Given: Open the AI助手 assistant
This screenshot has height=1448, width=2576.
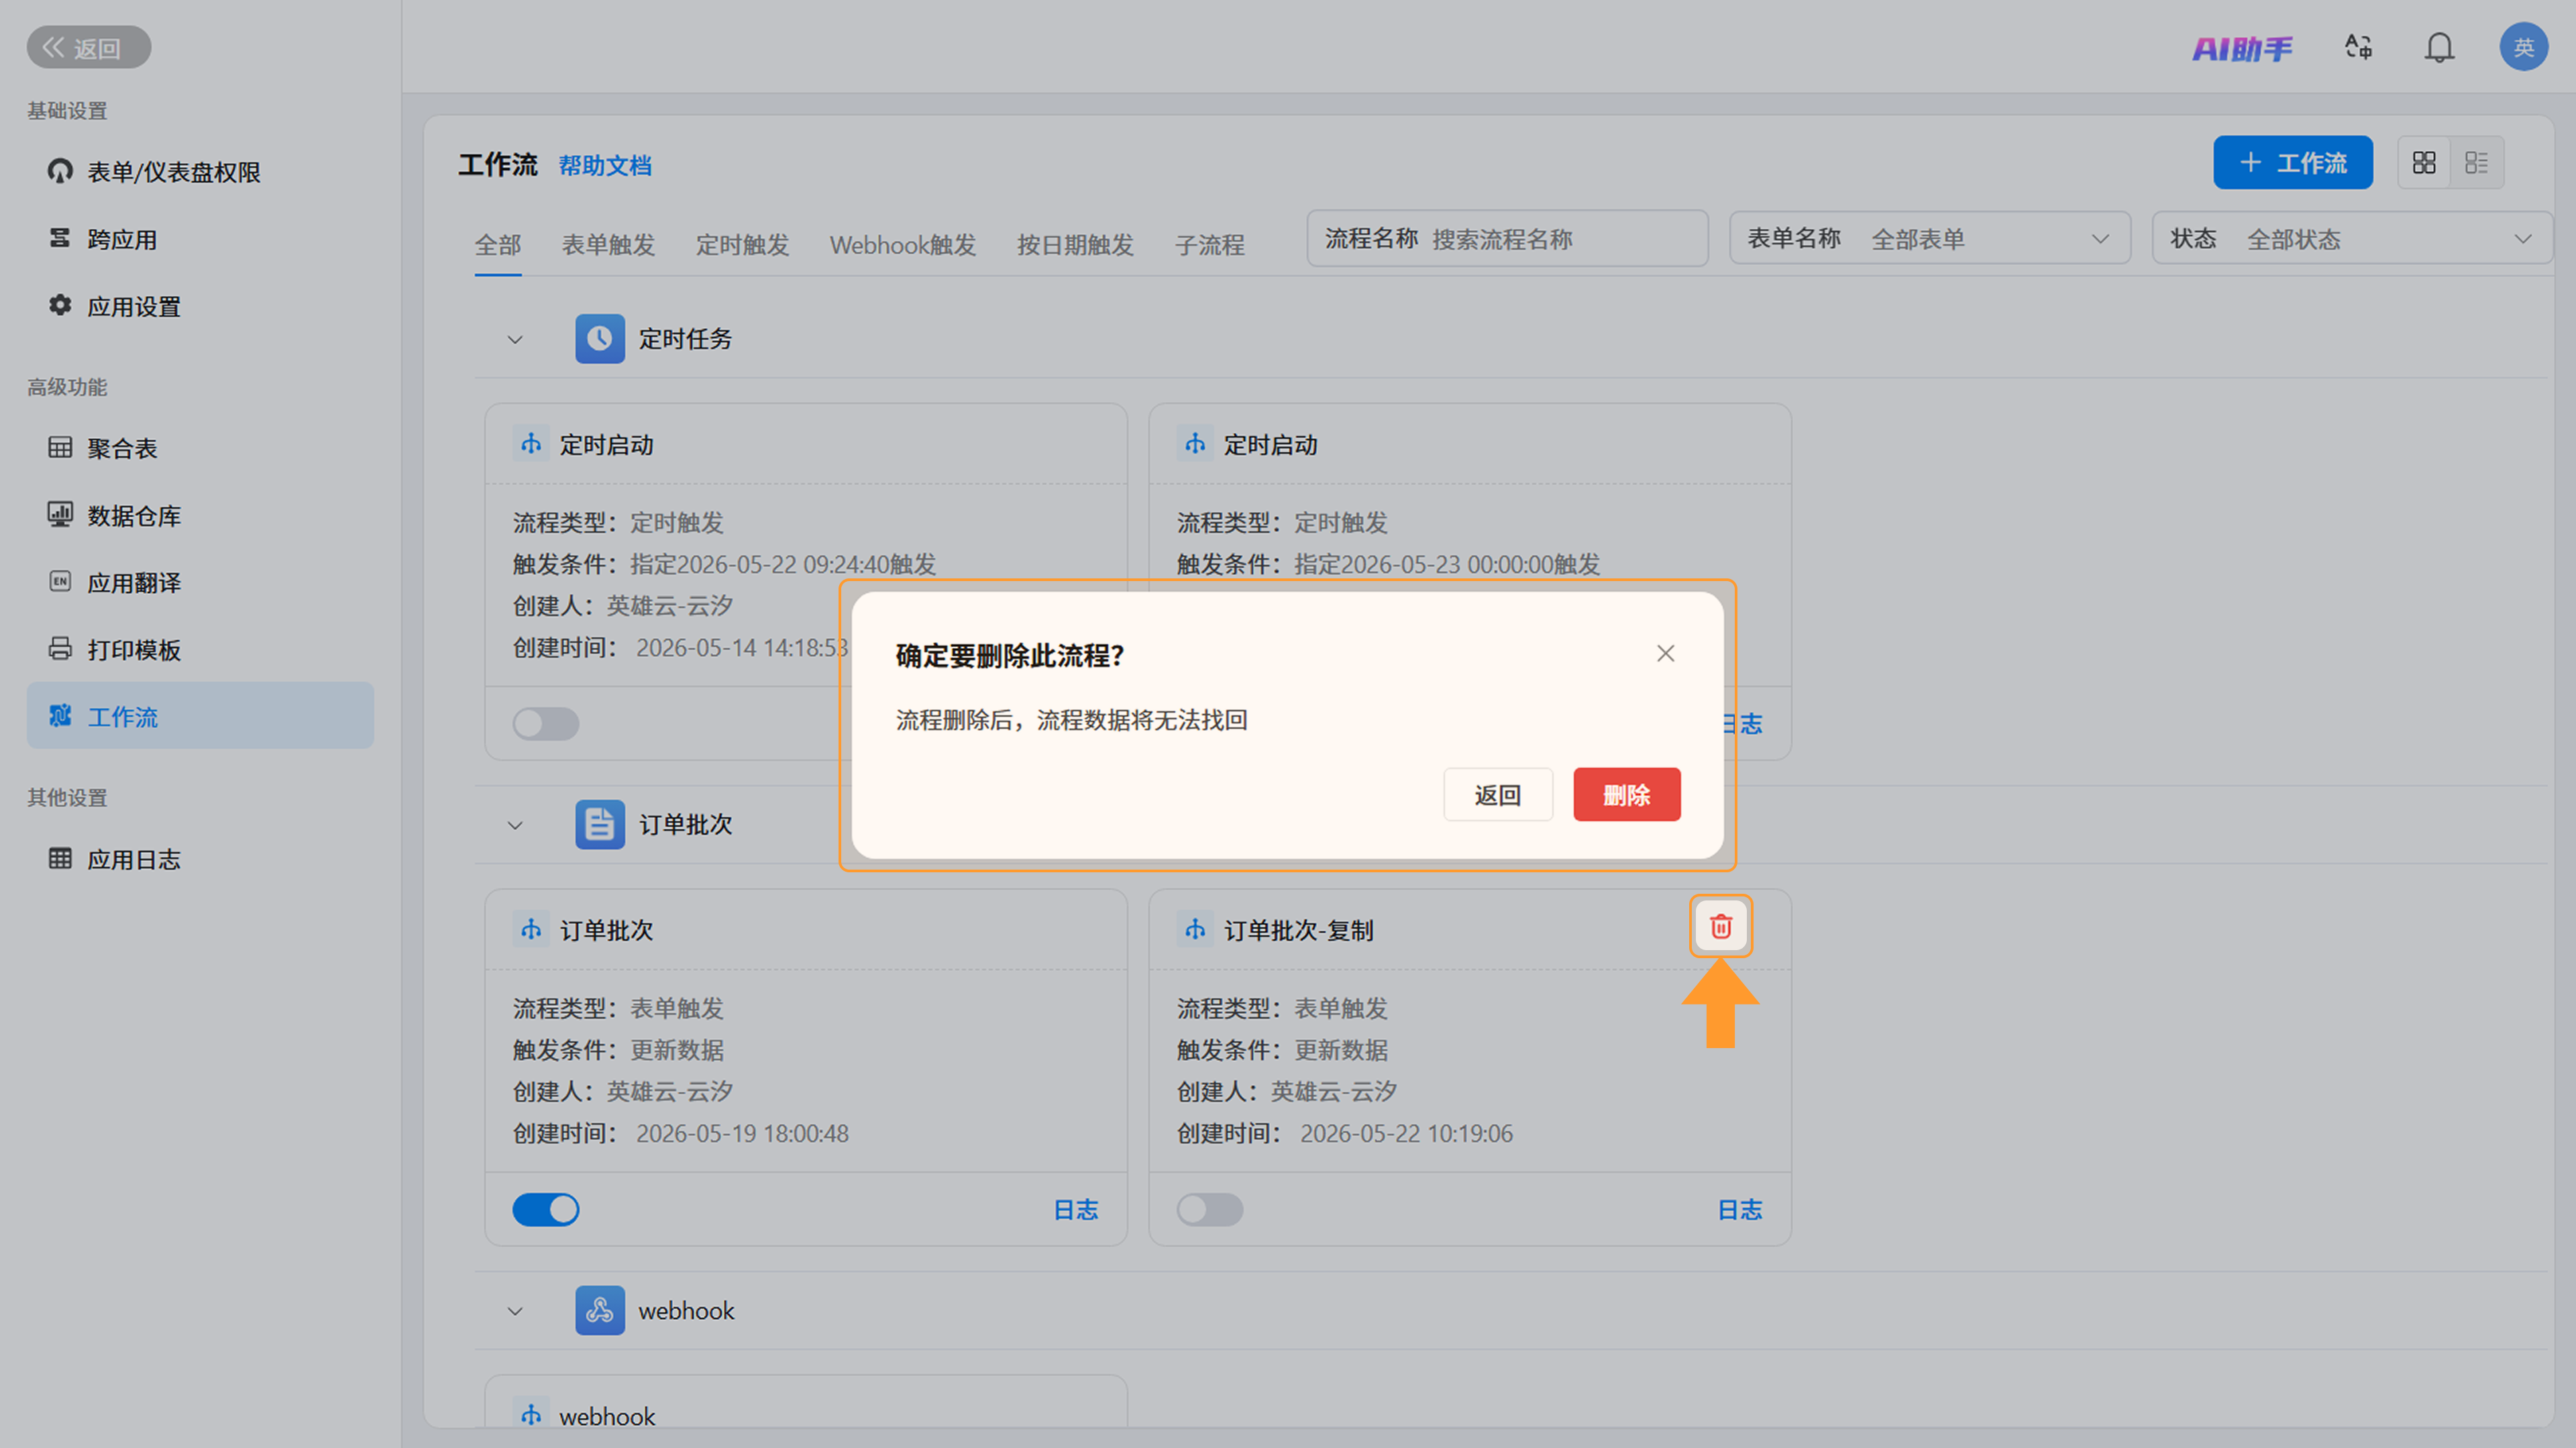Looking at the screenshot, I should (x=2243, y=48).
